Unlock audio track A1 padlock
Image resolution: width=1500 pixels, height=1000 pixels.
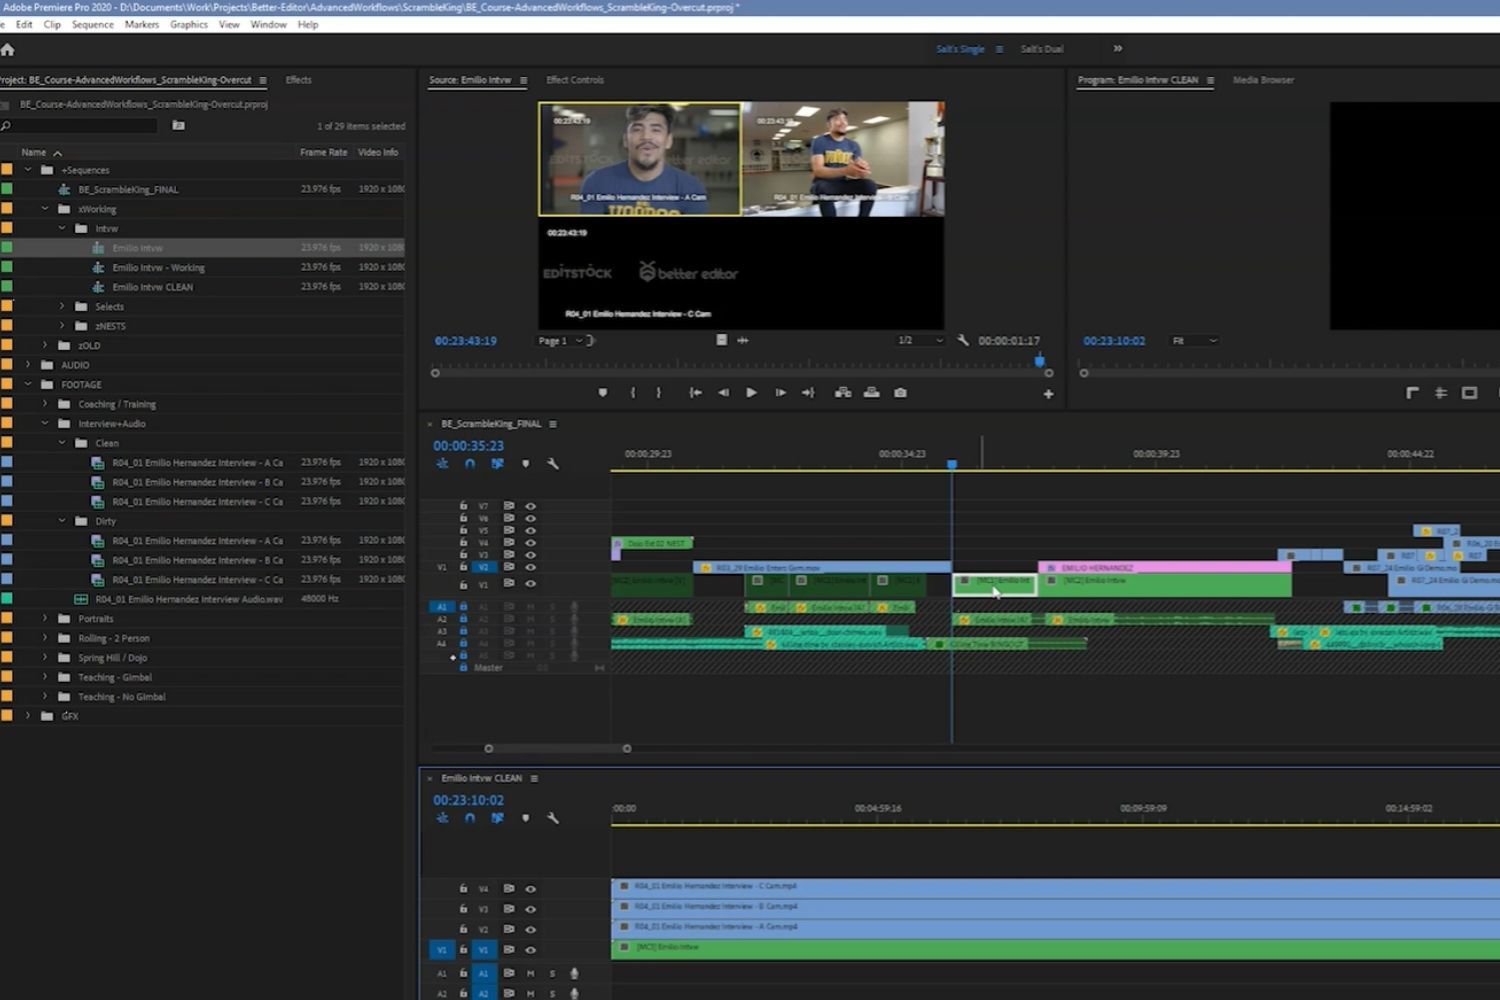(x=462, y=606)
